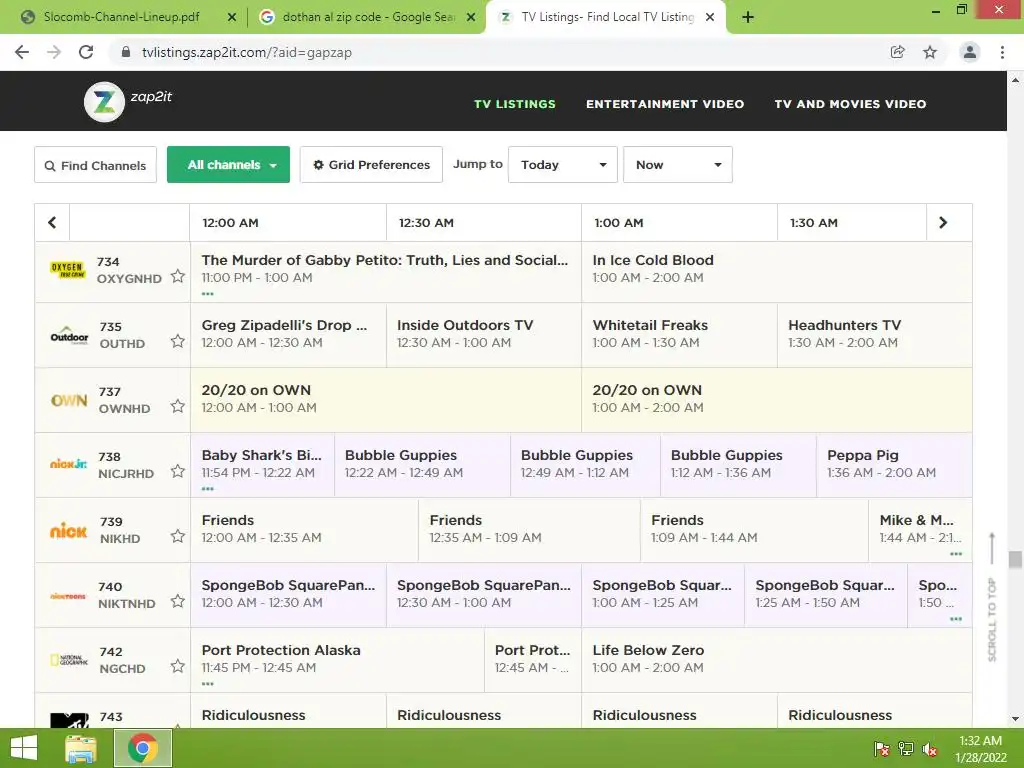Open the Oxygen channel logo

[x=67, y=270]
